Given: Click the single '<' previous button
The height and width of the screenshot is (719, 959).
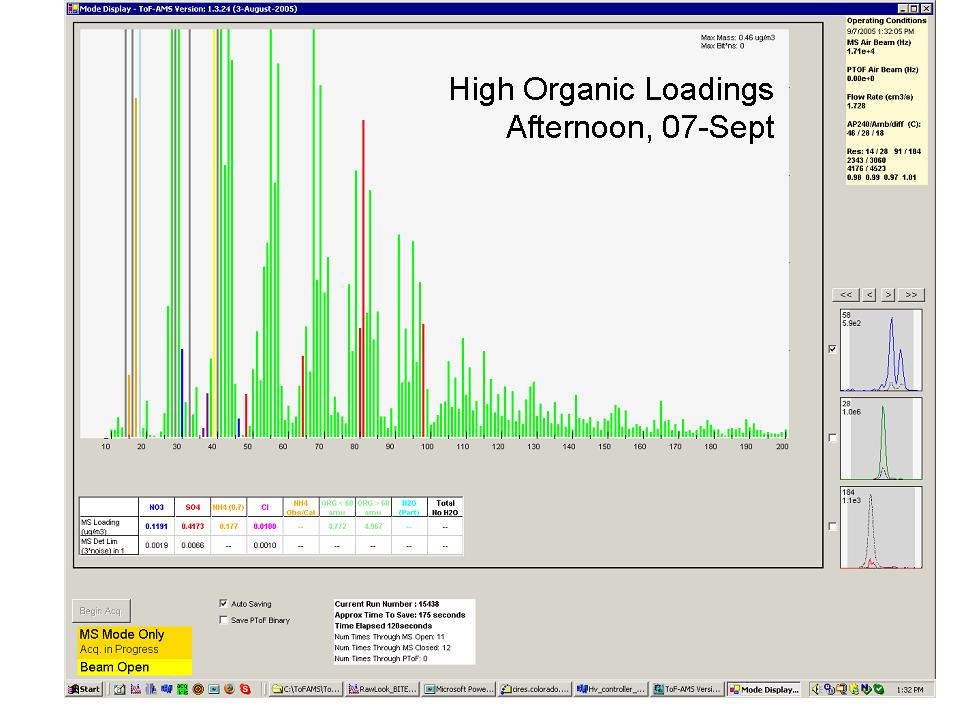Looking at the screenshot, I should [x=869, y=295].
